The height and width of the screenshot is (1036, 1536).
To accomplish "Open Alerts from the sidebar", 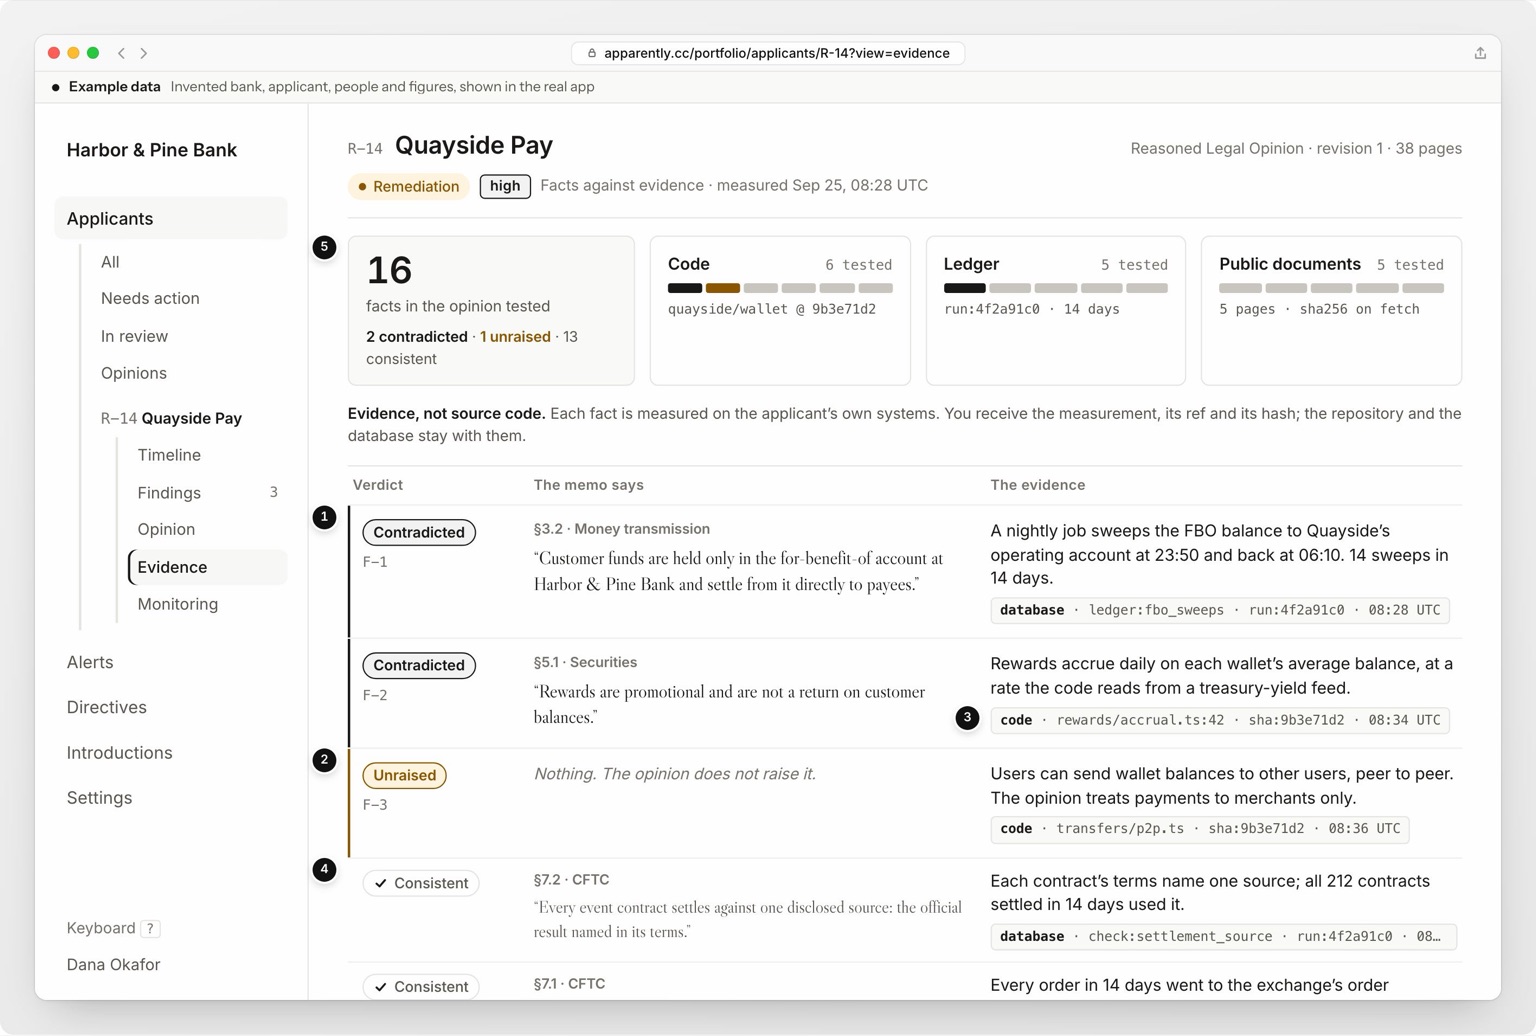I will (x=90, y=662).
